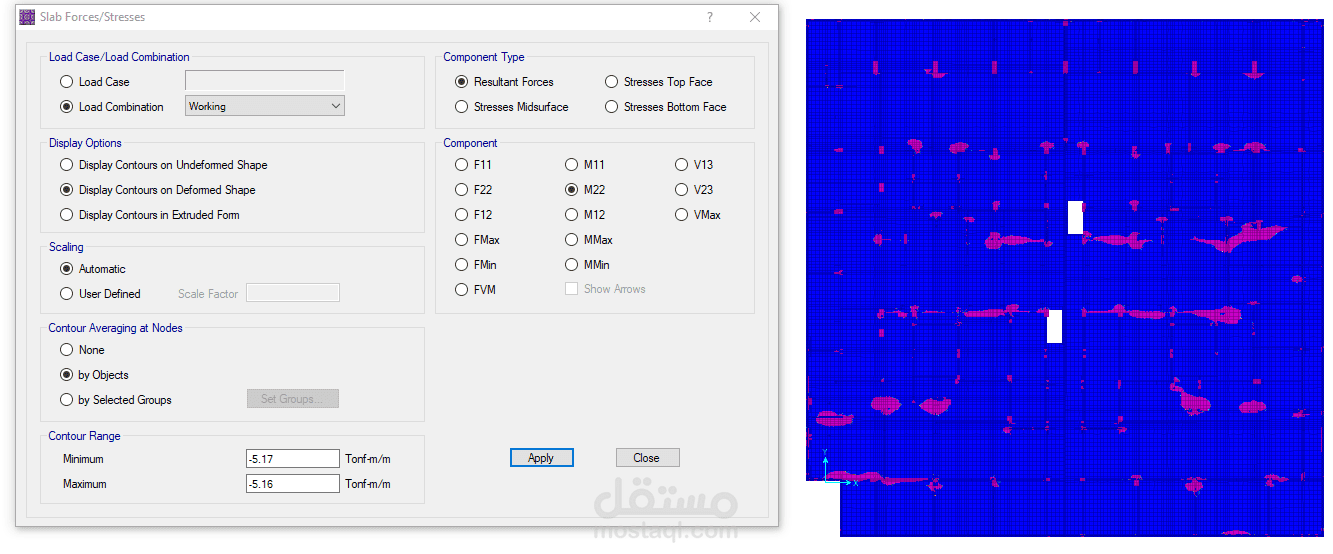The image size is (1333, 554).
Task: Select the FMin component
Action: (x=462, y=265)
